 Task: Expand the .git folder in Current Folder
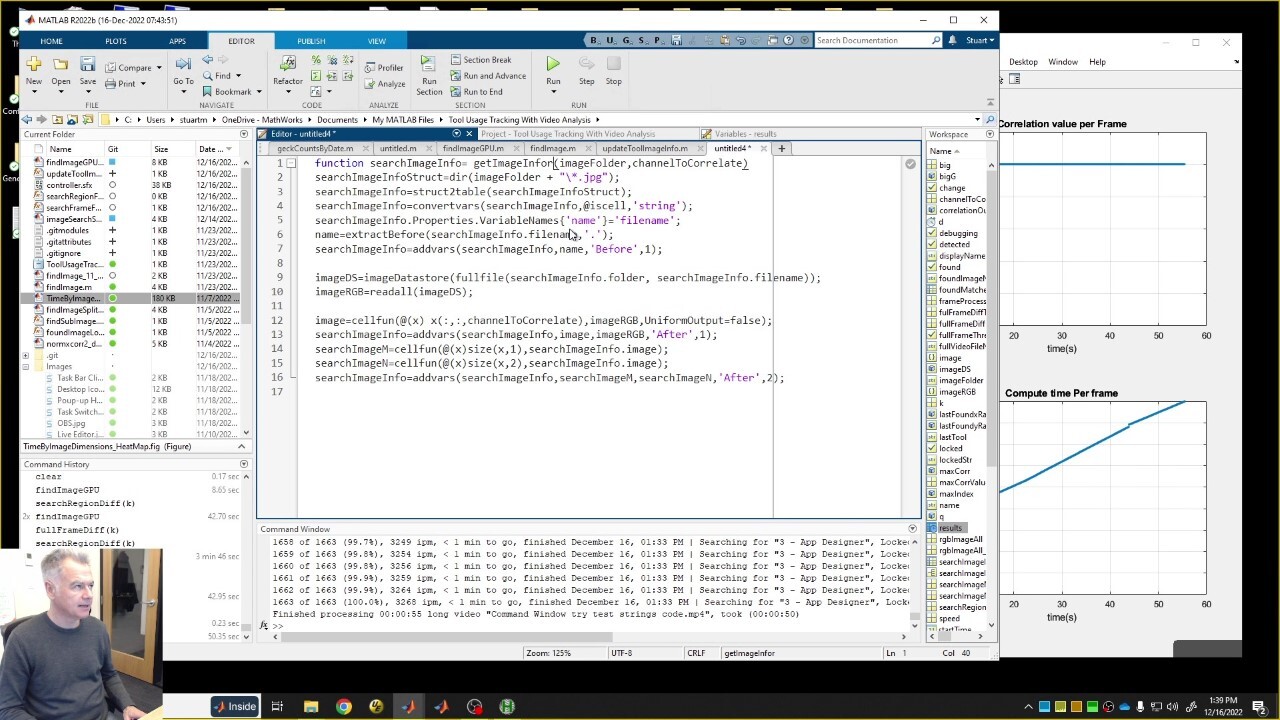(26, 355)
